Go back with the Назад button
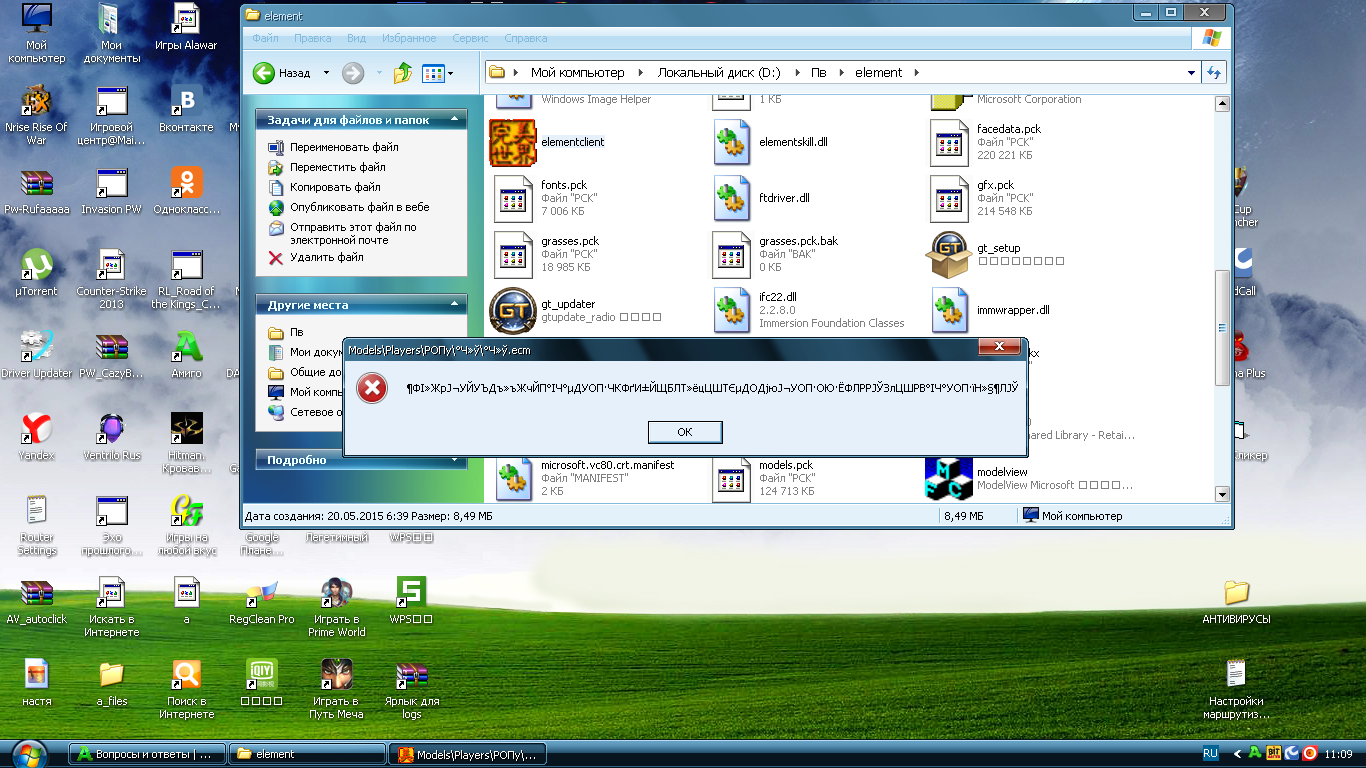Image resolution: width=1366 pixels, height=768 pixels. click(x=282, y=72)
